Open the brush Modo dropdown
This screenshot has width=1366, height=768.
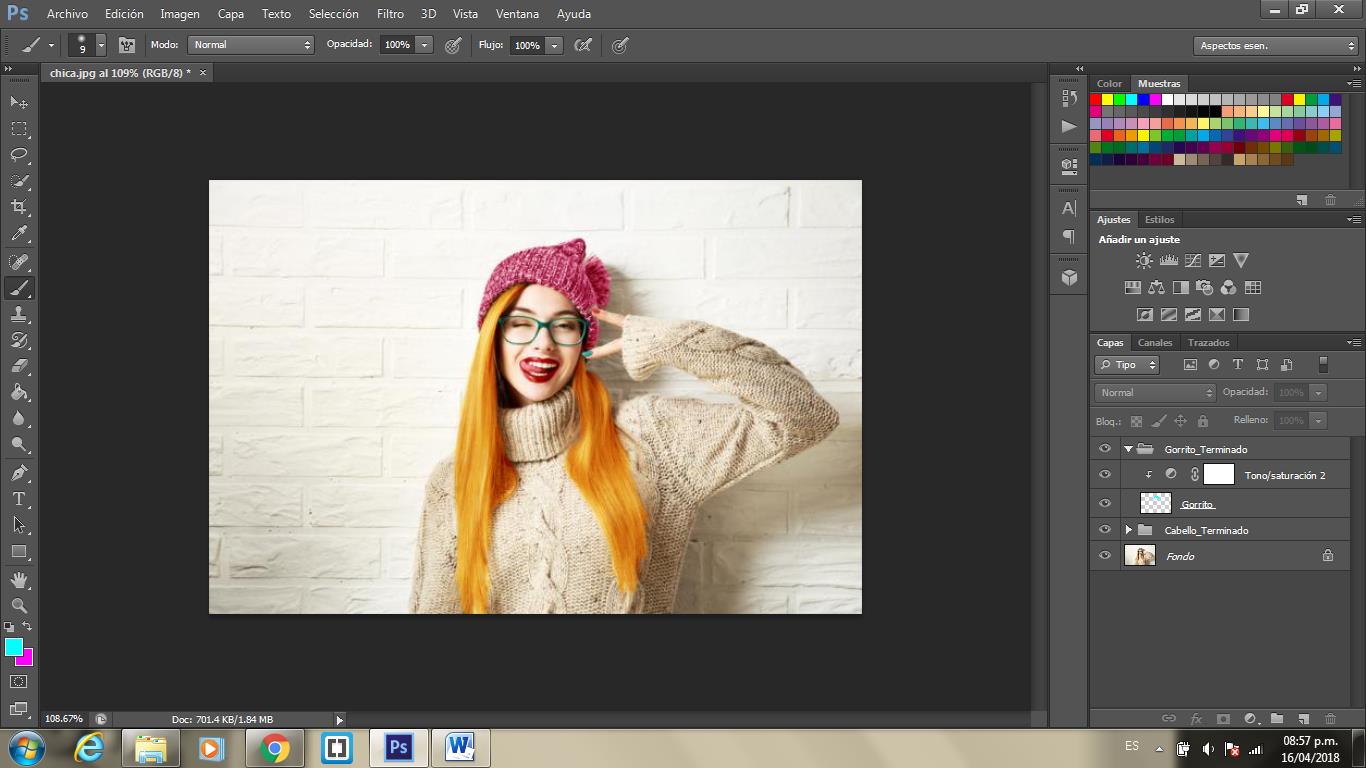(251, 45)
